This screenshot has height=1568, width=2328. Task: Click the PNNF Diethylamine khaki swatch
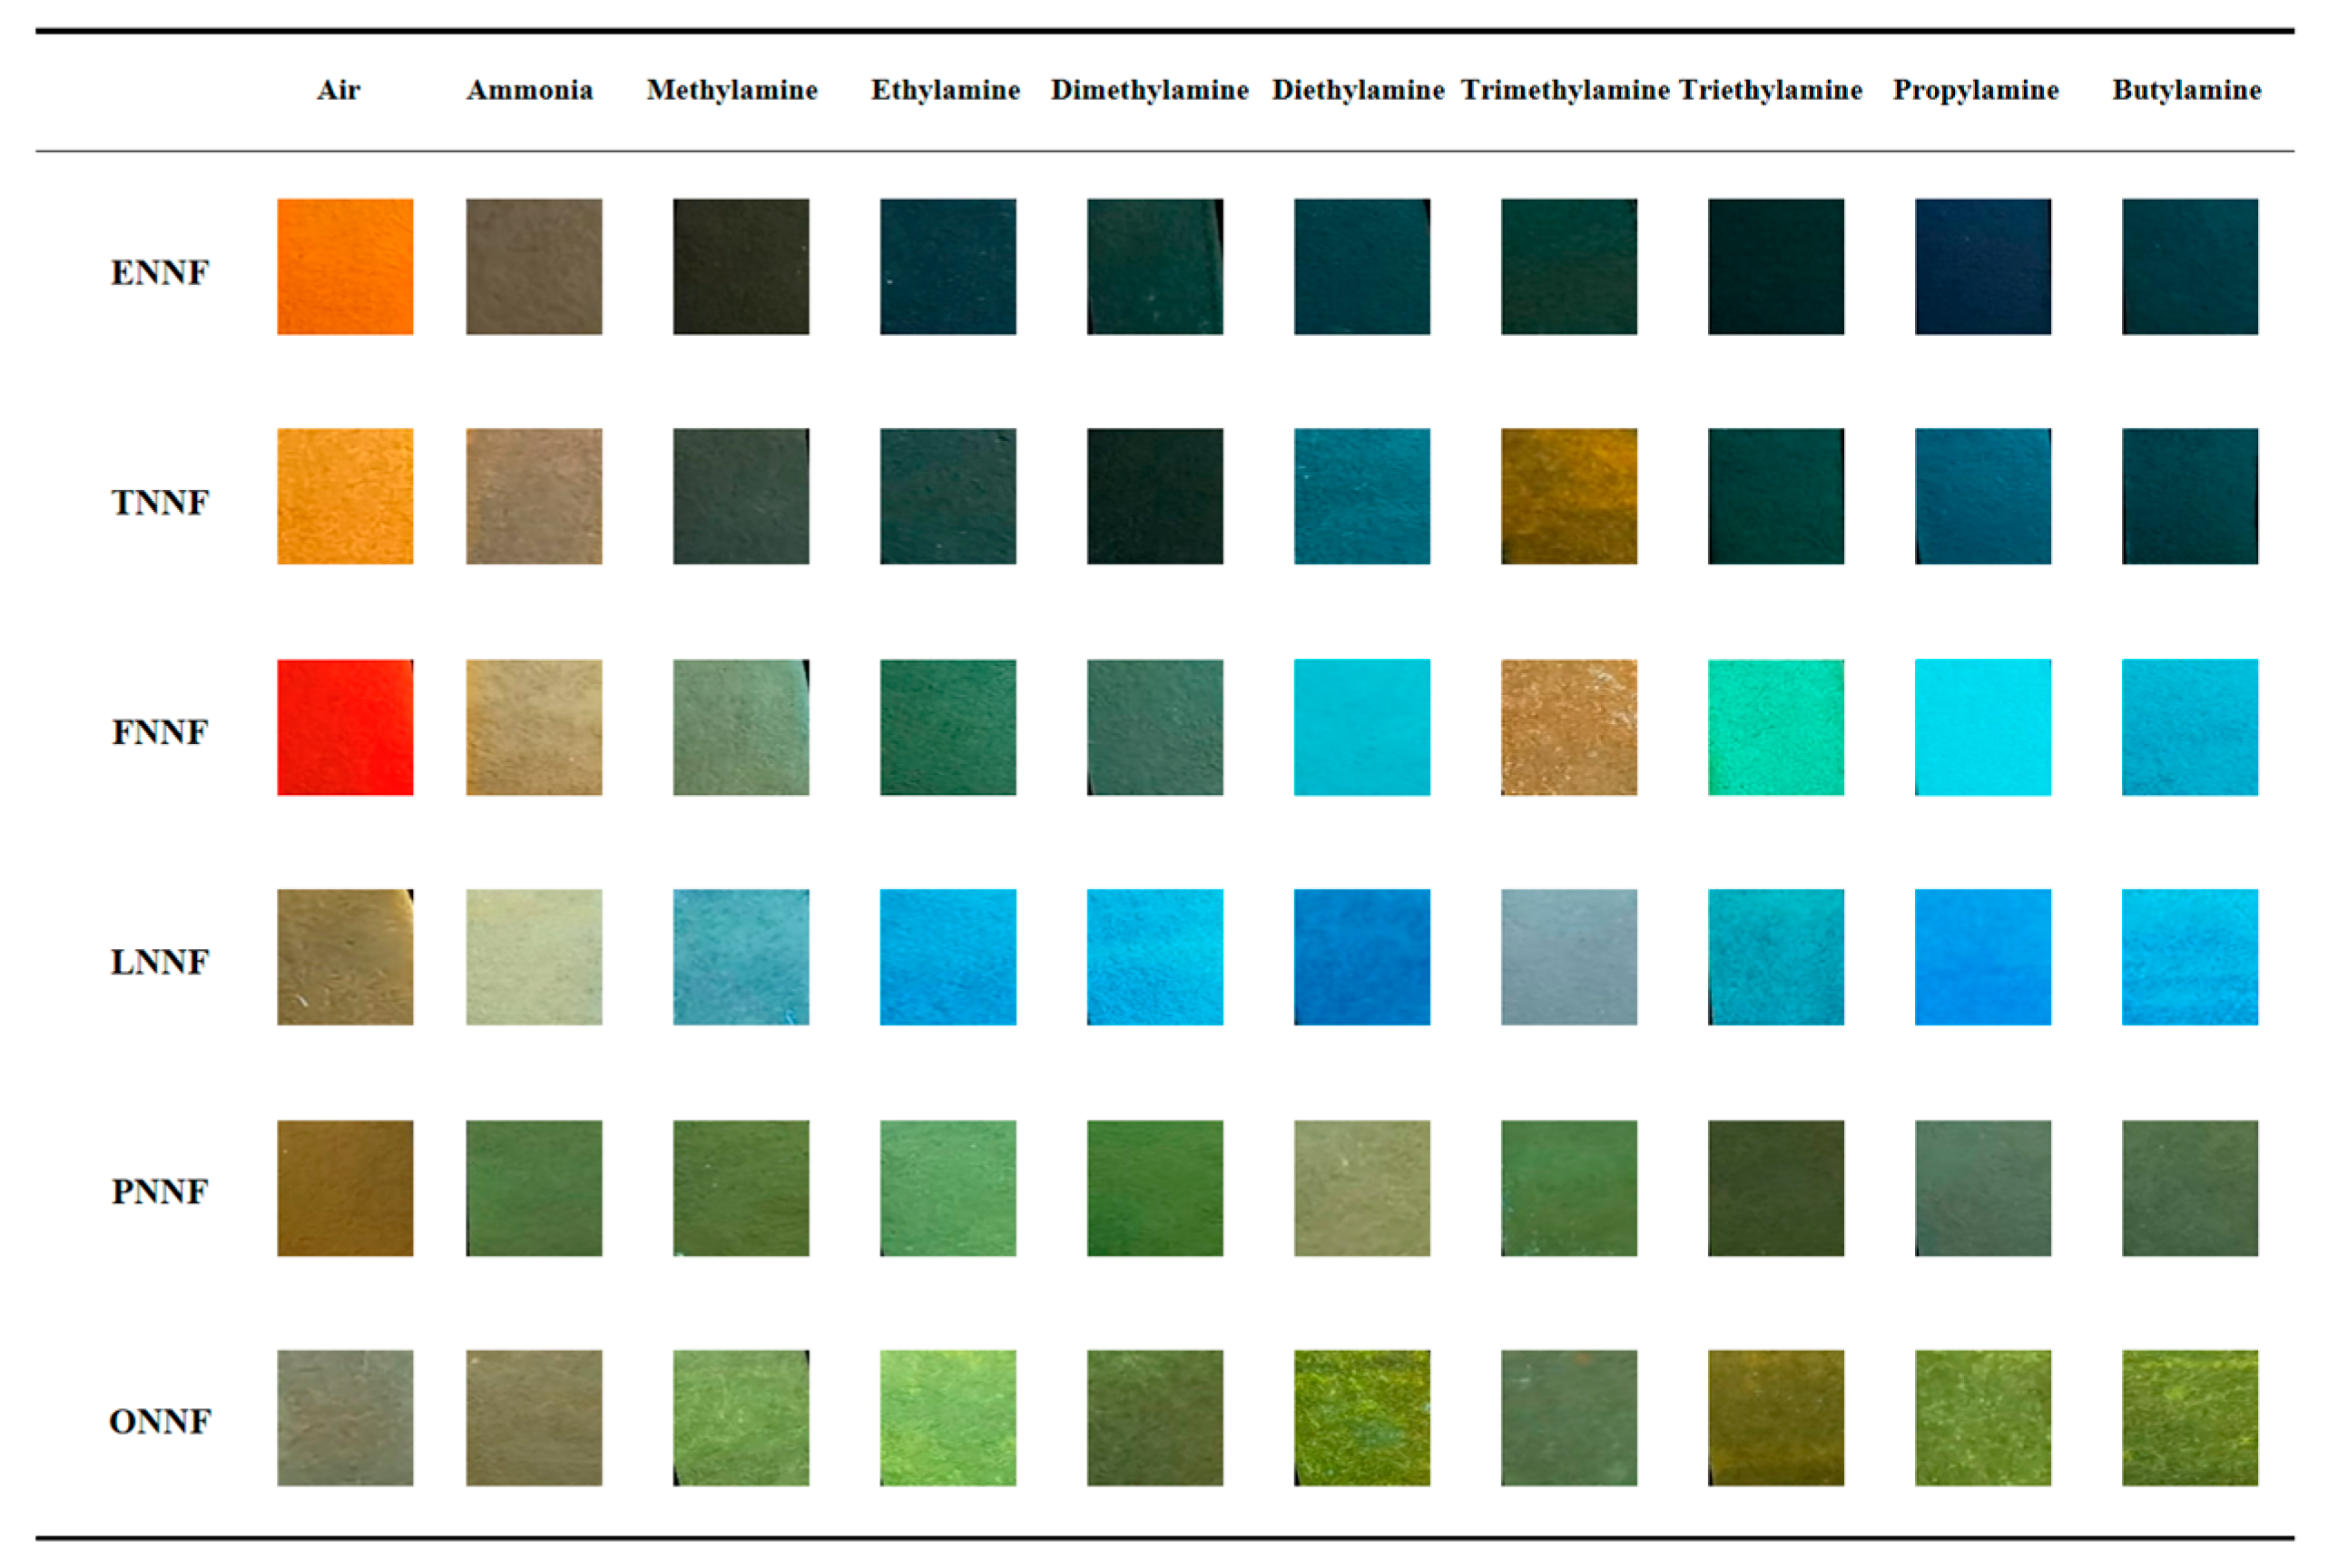[1361, 1187]
